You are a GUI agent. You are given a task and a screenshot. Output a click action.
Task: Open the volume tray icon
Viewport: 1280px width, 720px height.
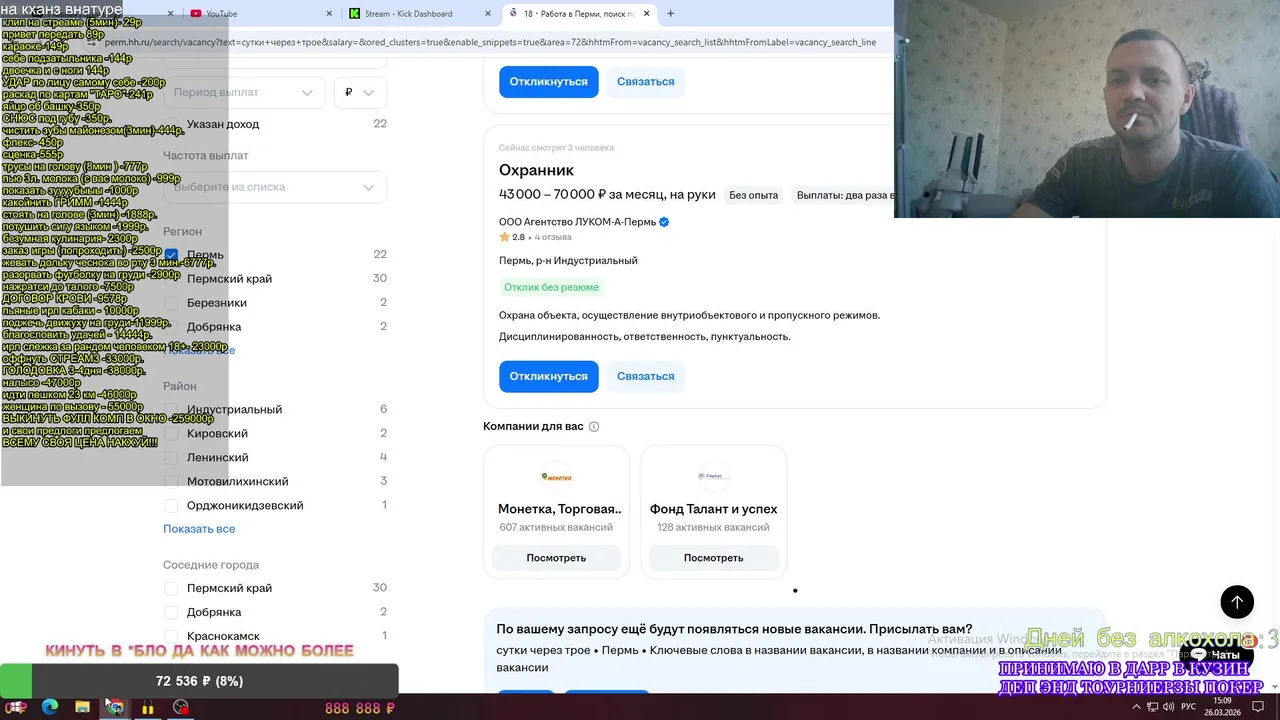pos(1167,706)
